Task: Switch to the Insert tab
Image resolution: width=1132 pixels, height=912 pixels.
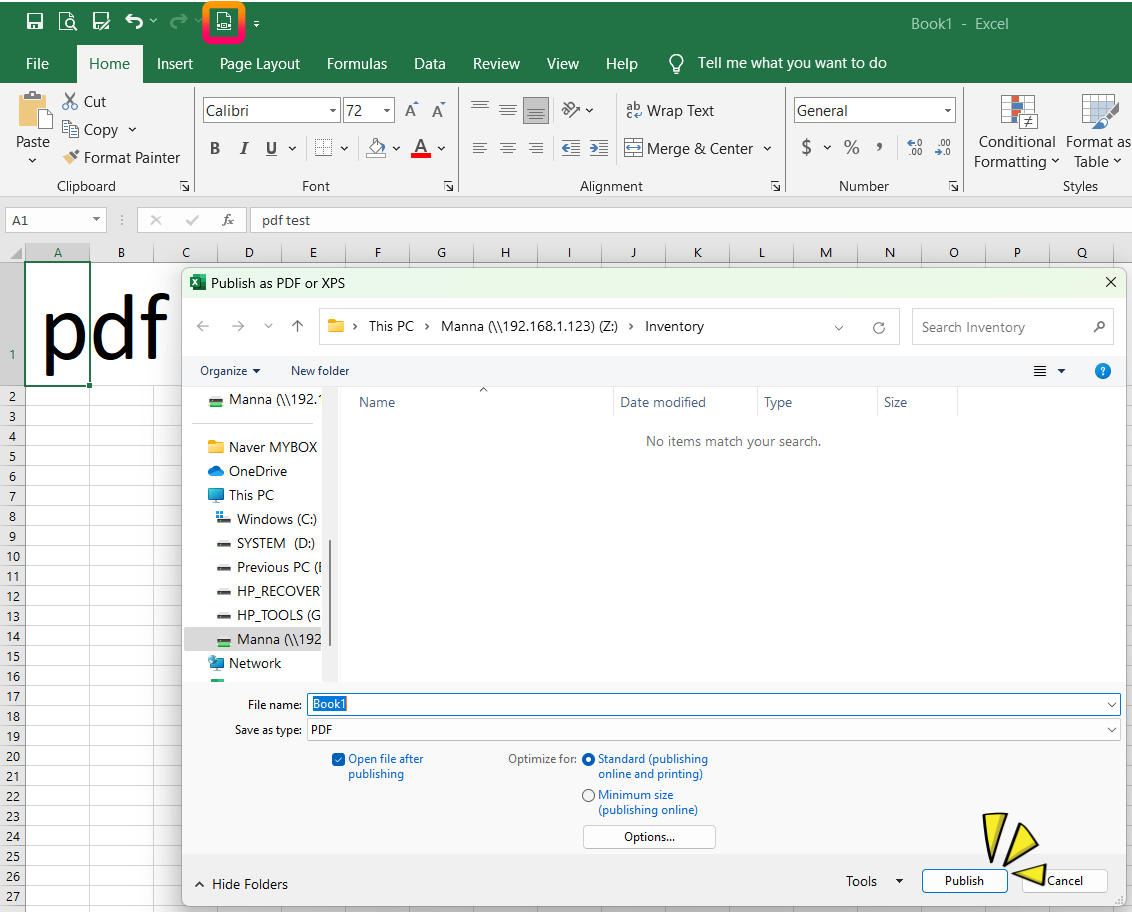Action: point(175,64)
